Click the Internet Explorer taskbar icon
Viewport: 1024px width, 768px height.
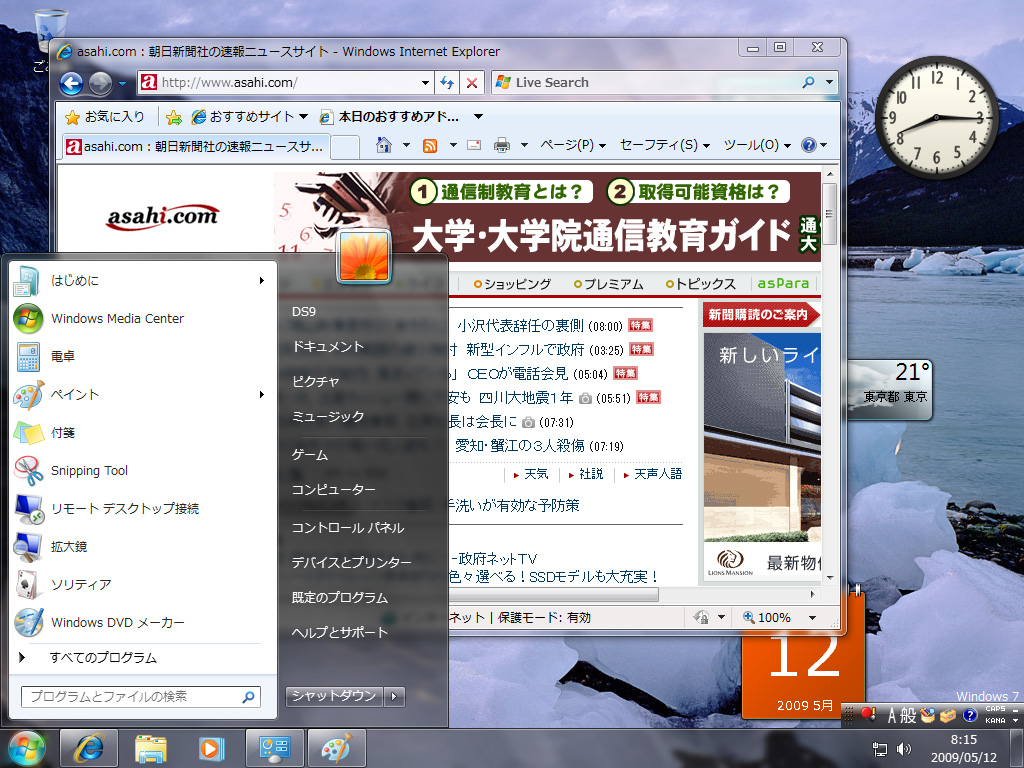pyautogui.click(x=89, y=748)
